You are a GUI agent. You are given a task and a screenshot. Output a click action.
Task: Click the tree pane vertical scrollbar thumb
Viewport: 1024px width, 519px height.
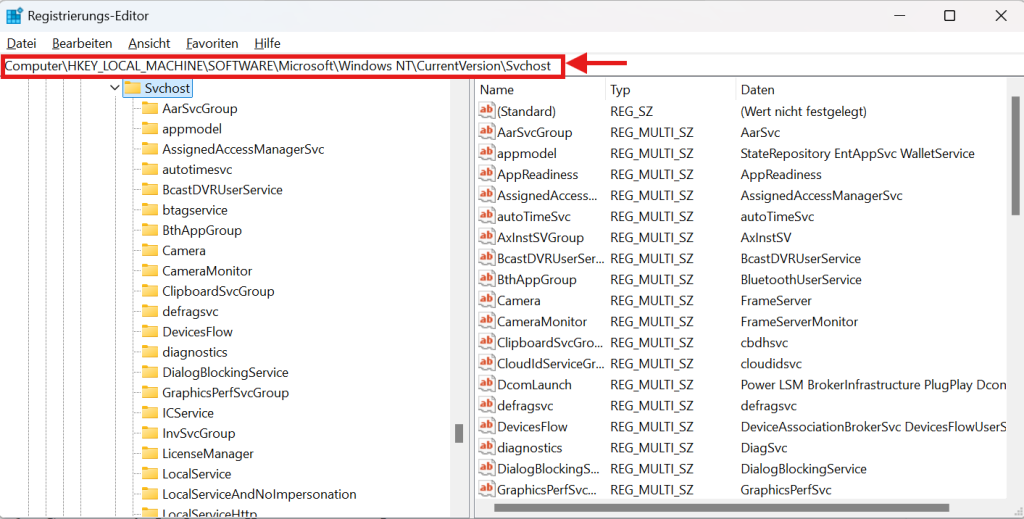pos(459,433)
